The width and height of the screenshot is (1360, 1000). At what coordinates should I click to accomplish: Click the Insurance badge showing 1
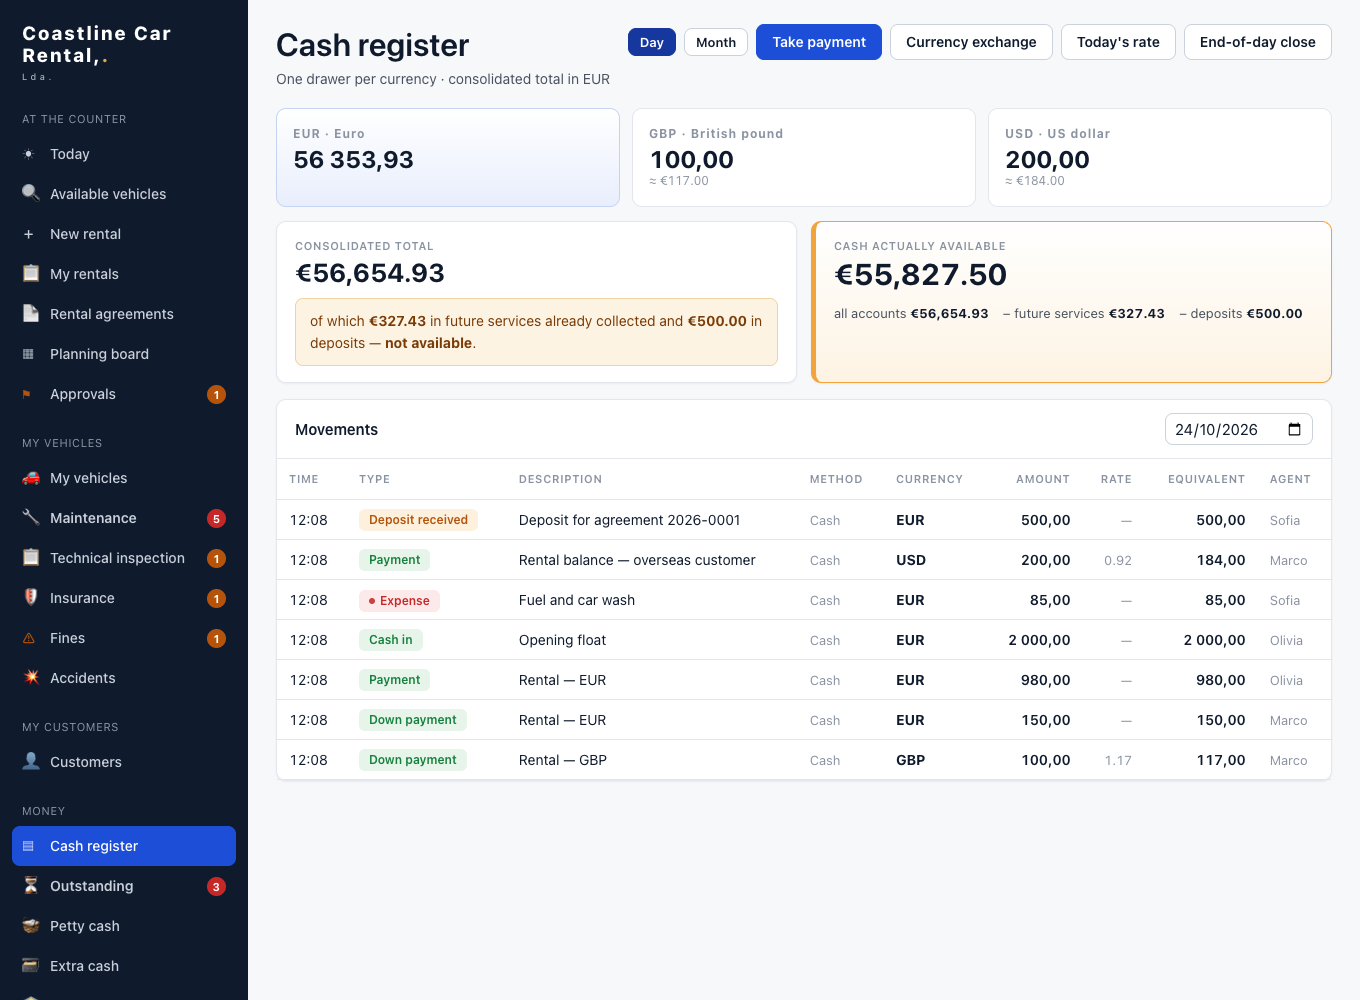tap(216, 598)
